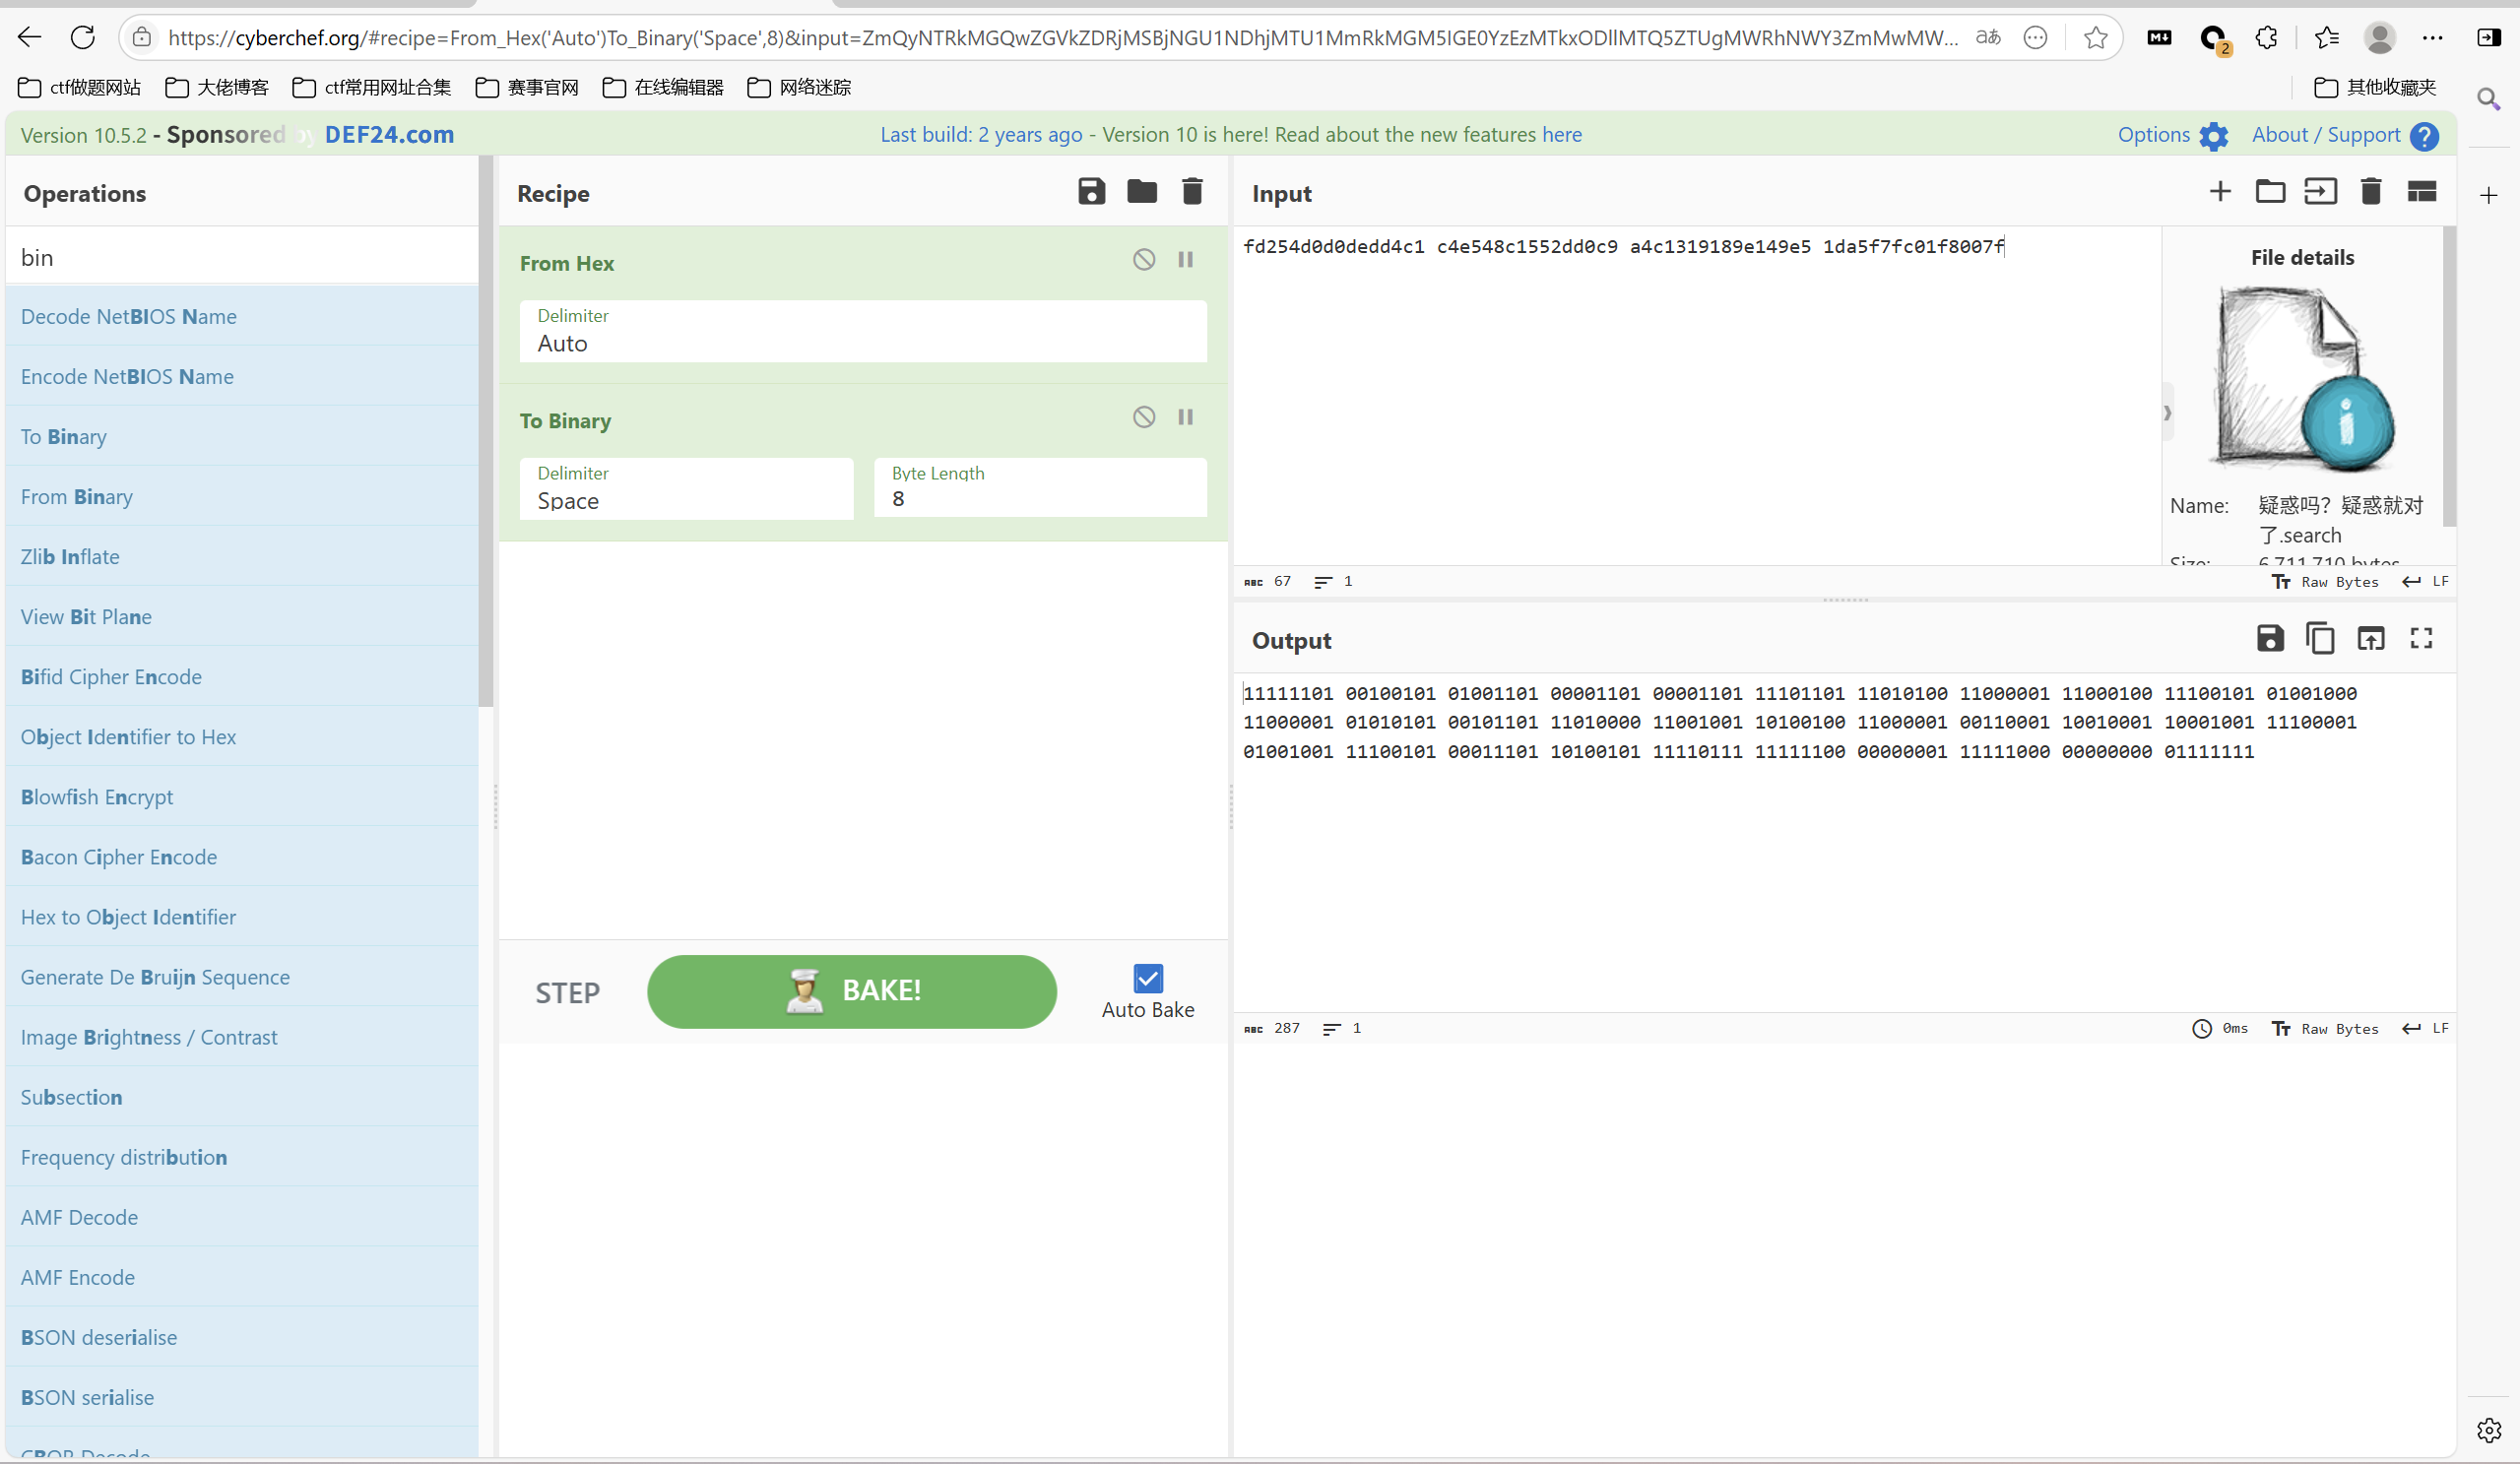
Task: Replace input with output icon
Action: point(2371,638)
